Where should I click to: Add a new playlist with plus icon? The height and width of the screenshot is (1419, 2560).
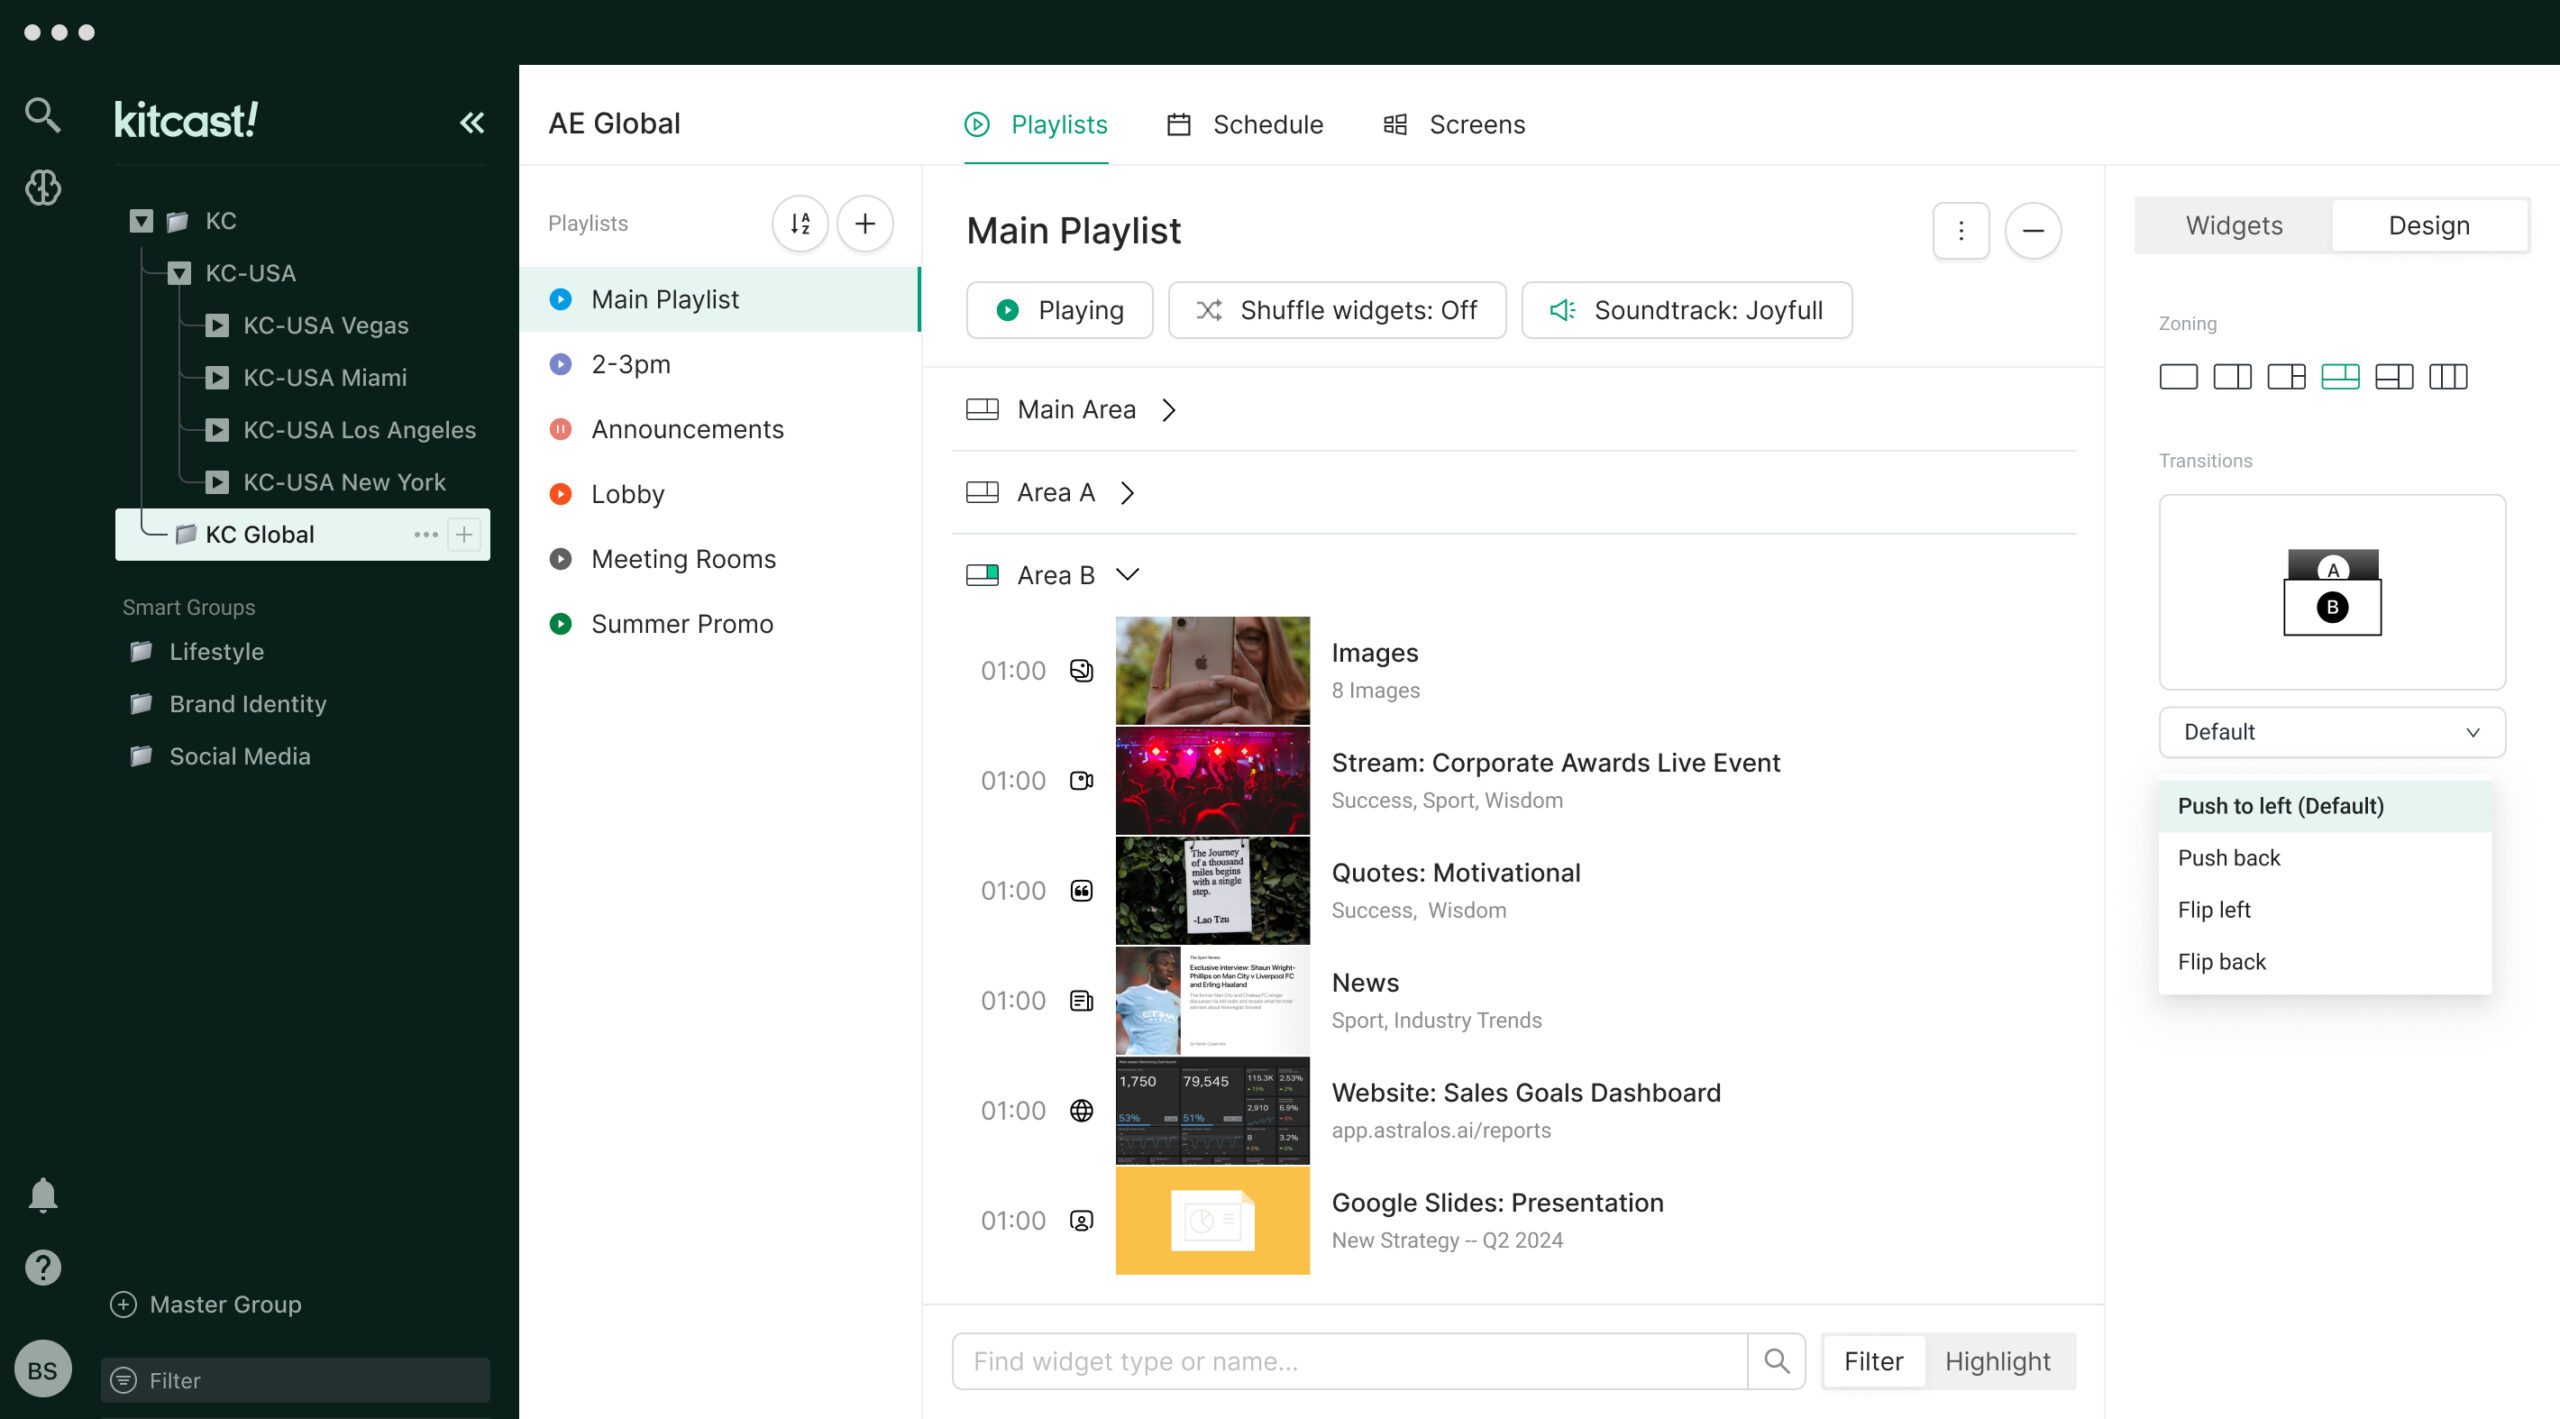coord(865,223)
